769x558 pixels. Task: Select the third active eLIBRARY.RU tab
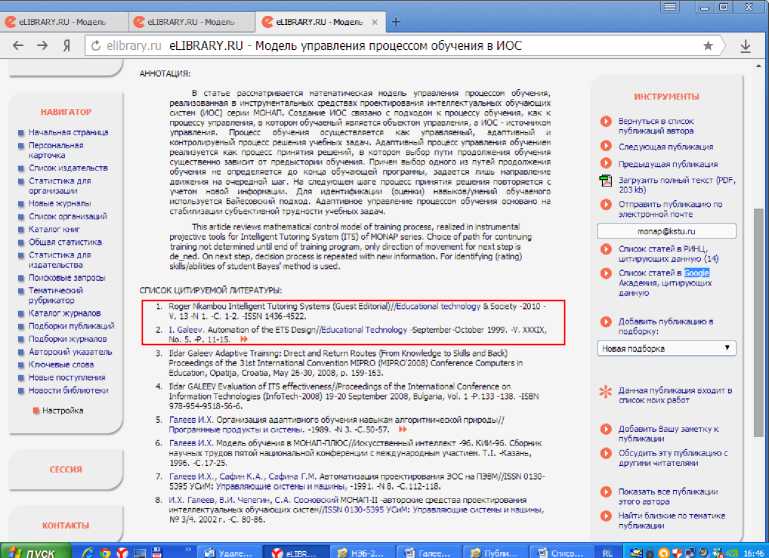320,22
